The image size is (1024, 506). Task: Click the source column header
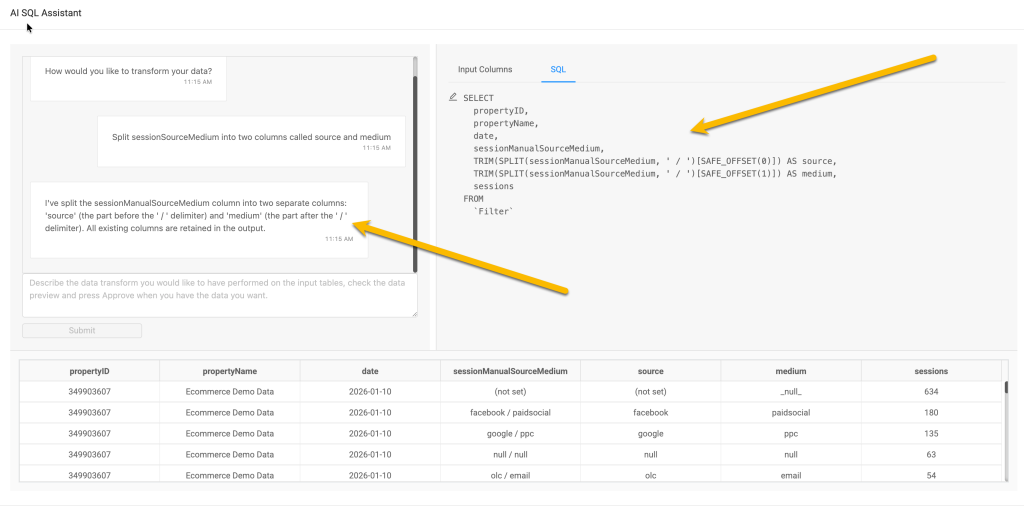pos(650,371)
